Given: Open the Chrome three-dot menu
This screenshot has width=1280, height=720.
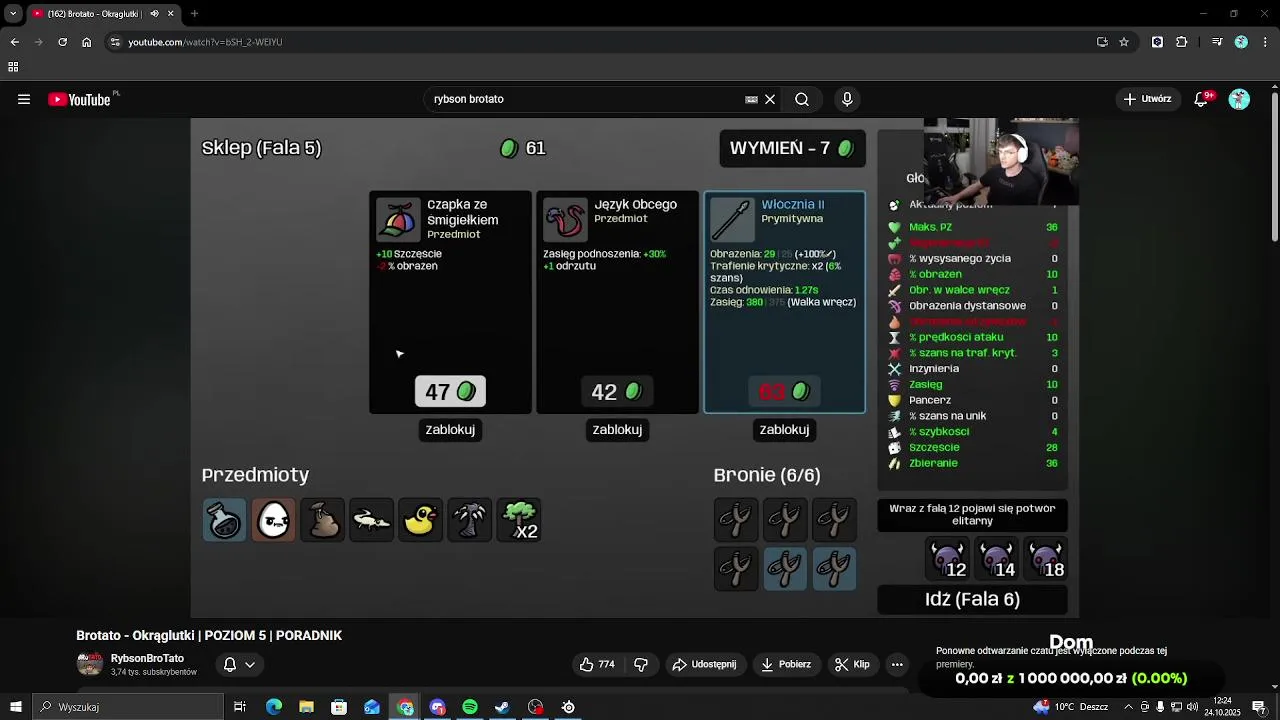Looking at the screenshot, I should (x=1265, y=42).
